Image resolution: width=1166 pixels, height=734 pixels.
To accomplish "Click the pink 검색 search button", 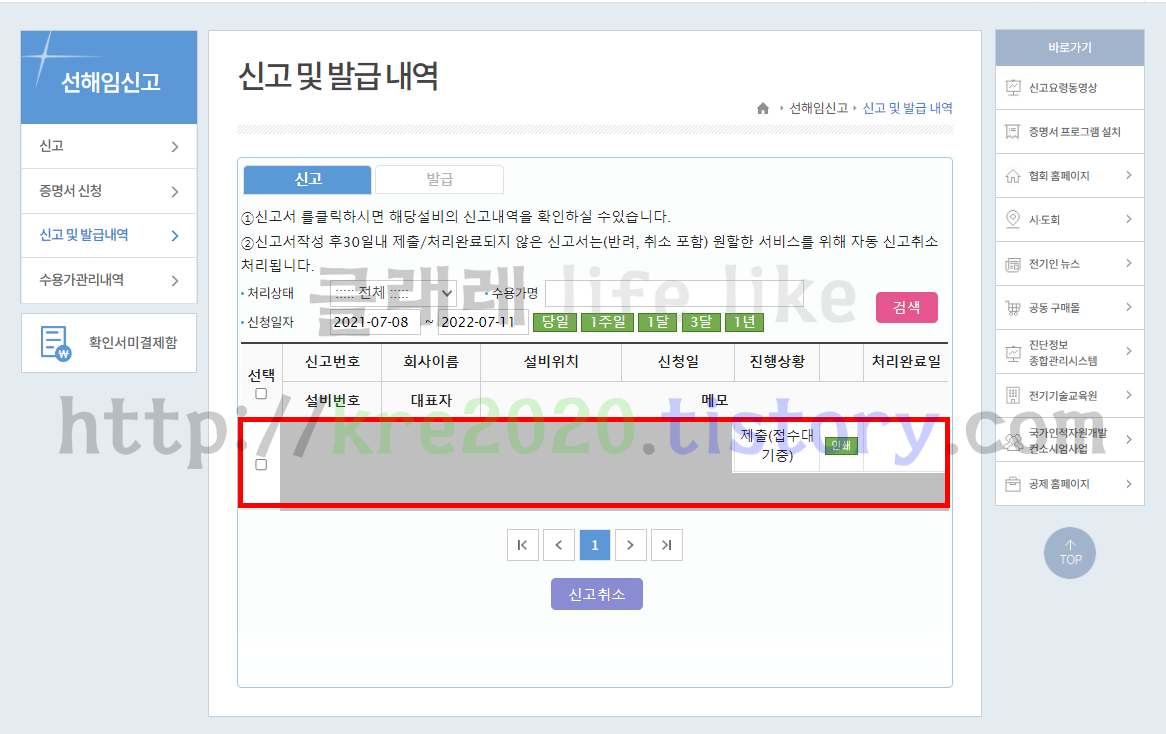I will 906,308.
